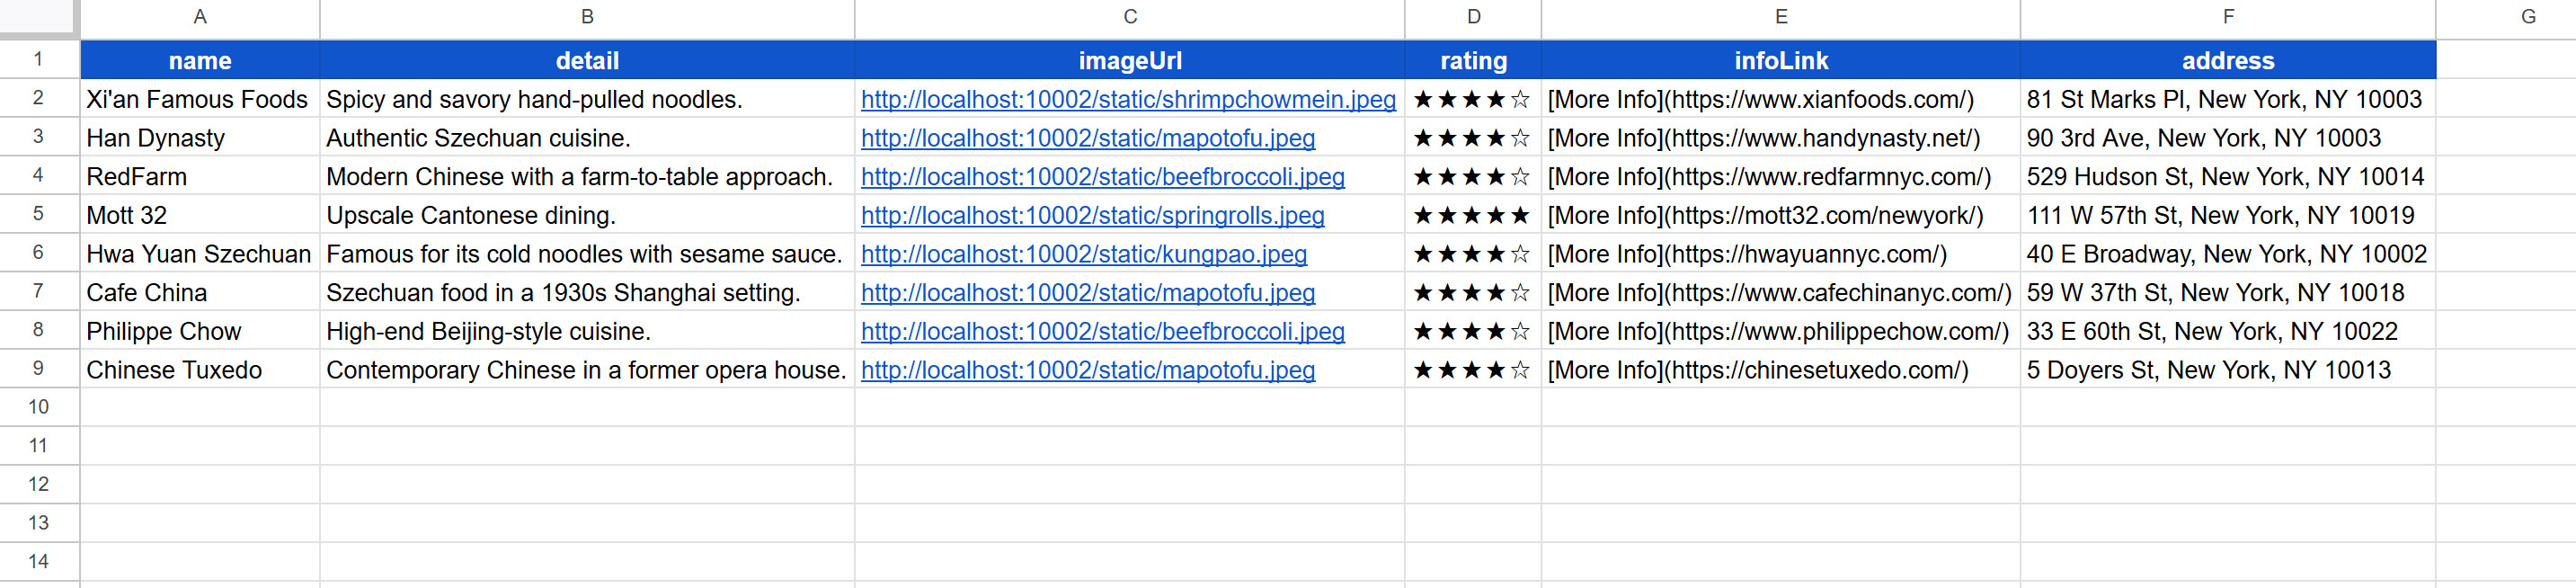This screenshot has width=2576, height=588.
Task: Click the Mott 32 five-star rating cell
Action: (x=1472, y=216)
